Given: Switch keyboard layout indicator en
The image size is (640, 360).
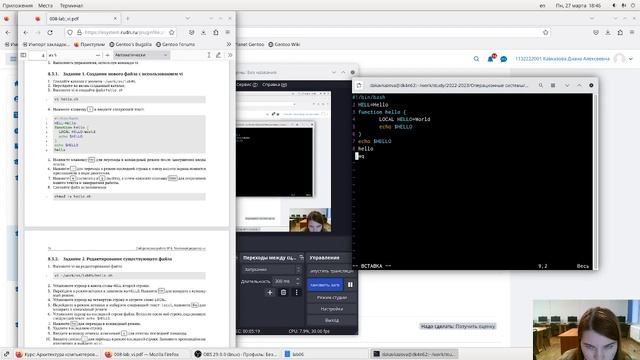Looking at the screenshot, I should click(542, 5).
